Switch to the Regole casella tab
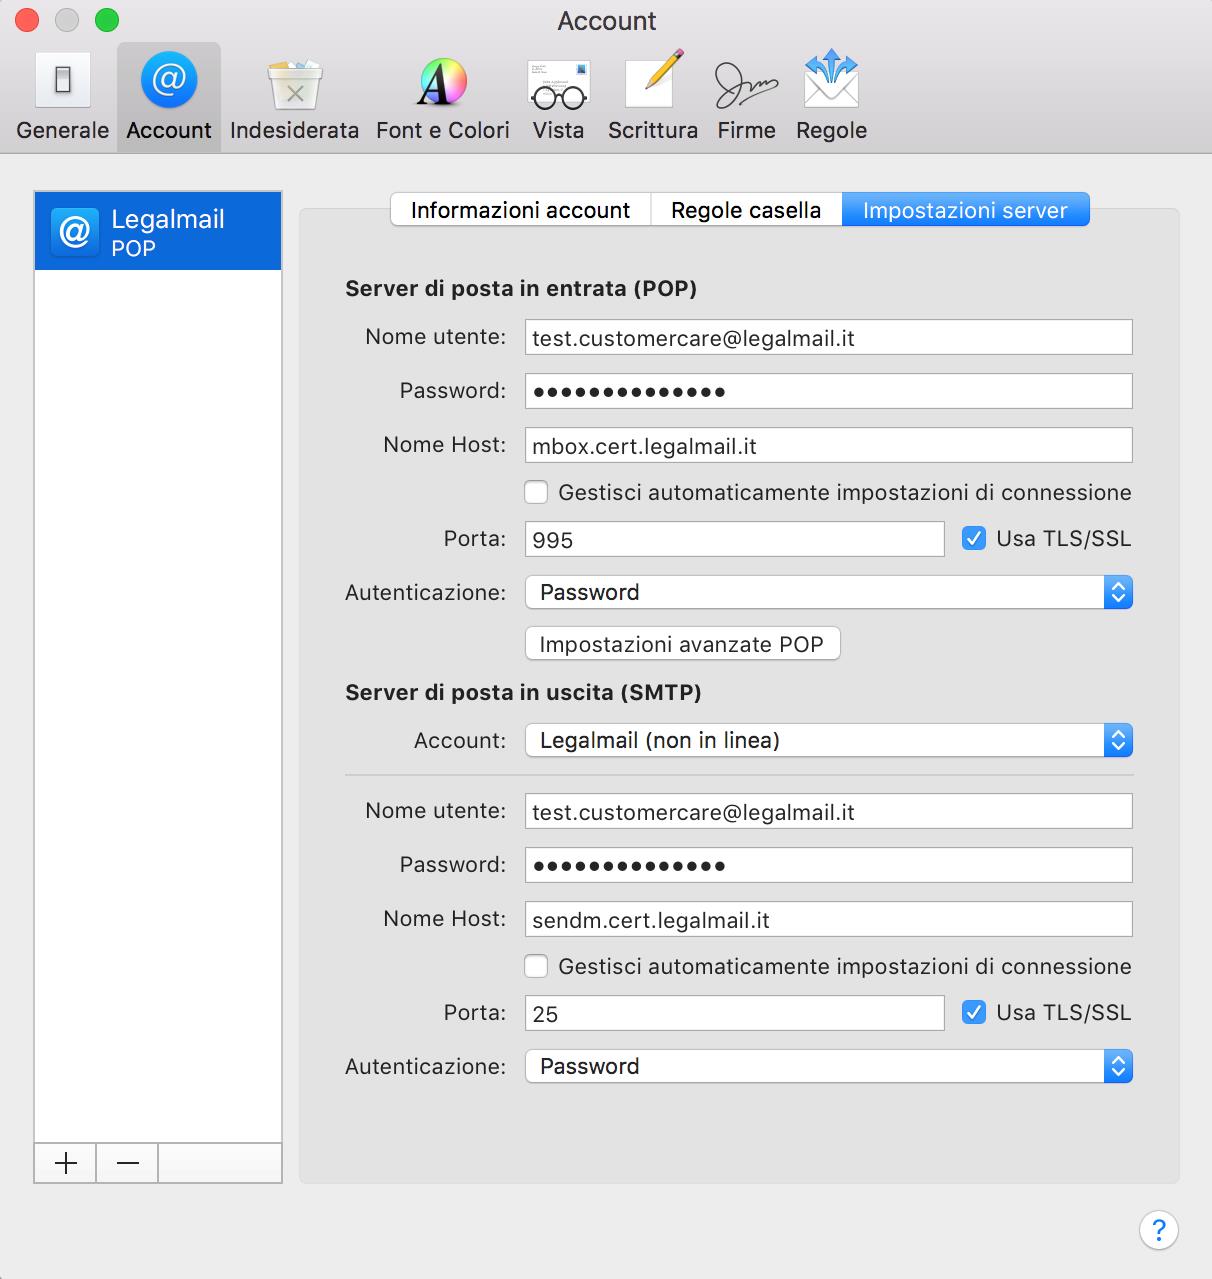The width and height of the screenshot is (1212, 1279). point(746,210)
